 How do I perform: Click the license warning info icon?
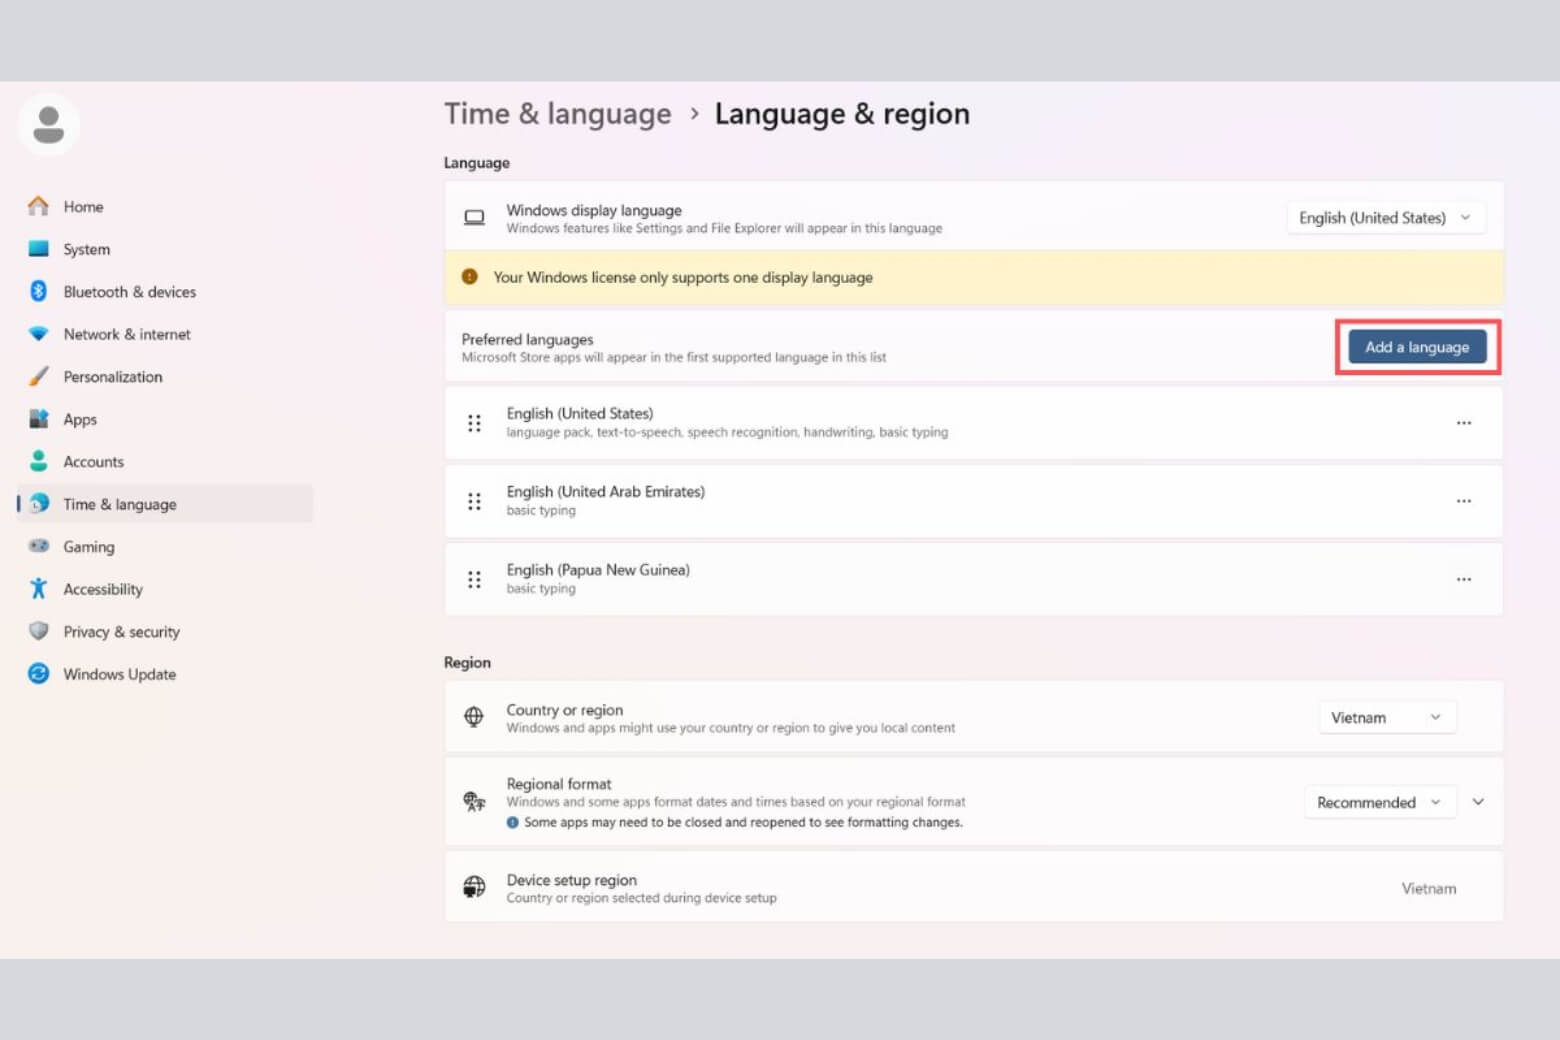coord(470,277)
